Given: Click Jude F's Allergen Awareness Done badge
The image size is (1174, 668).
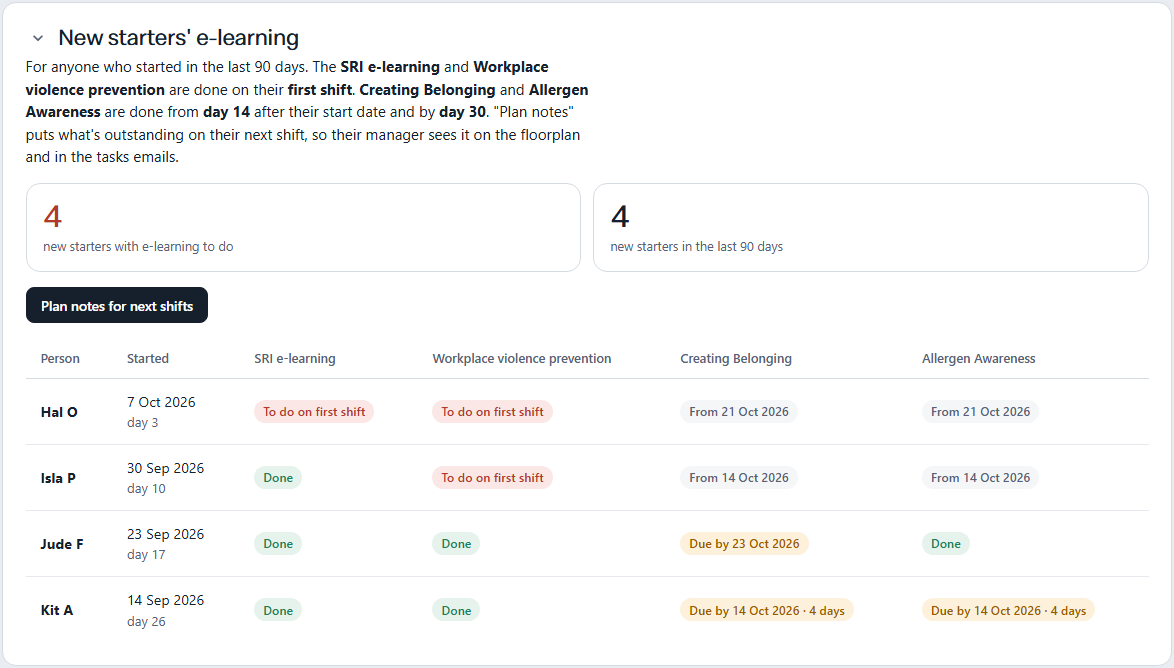Looking at the screenshot, I should [x=946, y=544].
